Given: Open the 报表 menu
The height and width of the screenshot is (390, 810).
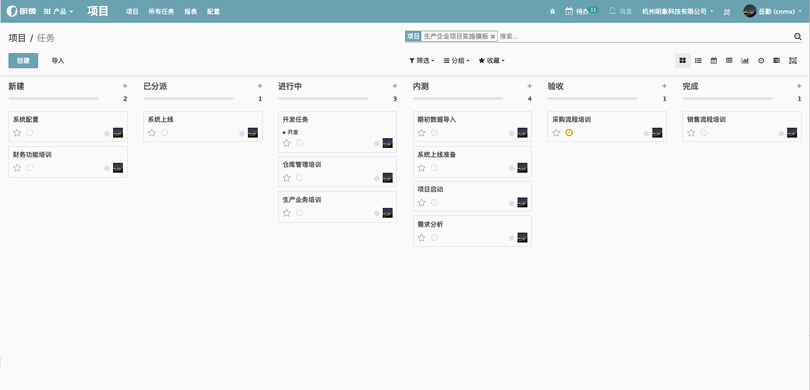Looking at the screenshot, I should point(191,11).
